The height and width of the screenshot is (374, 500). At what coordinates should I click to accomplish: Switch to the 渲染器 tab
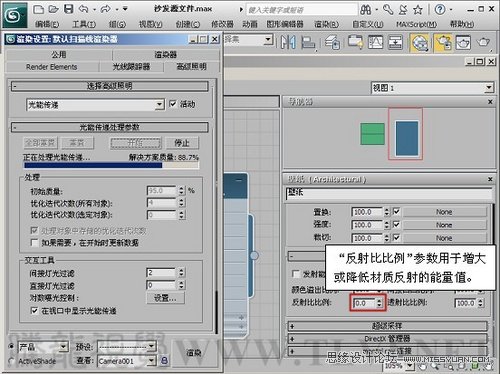(x=166, y=55)
